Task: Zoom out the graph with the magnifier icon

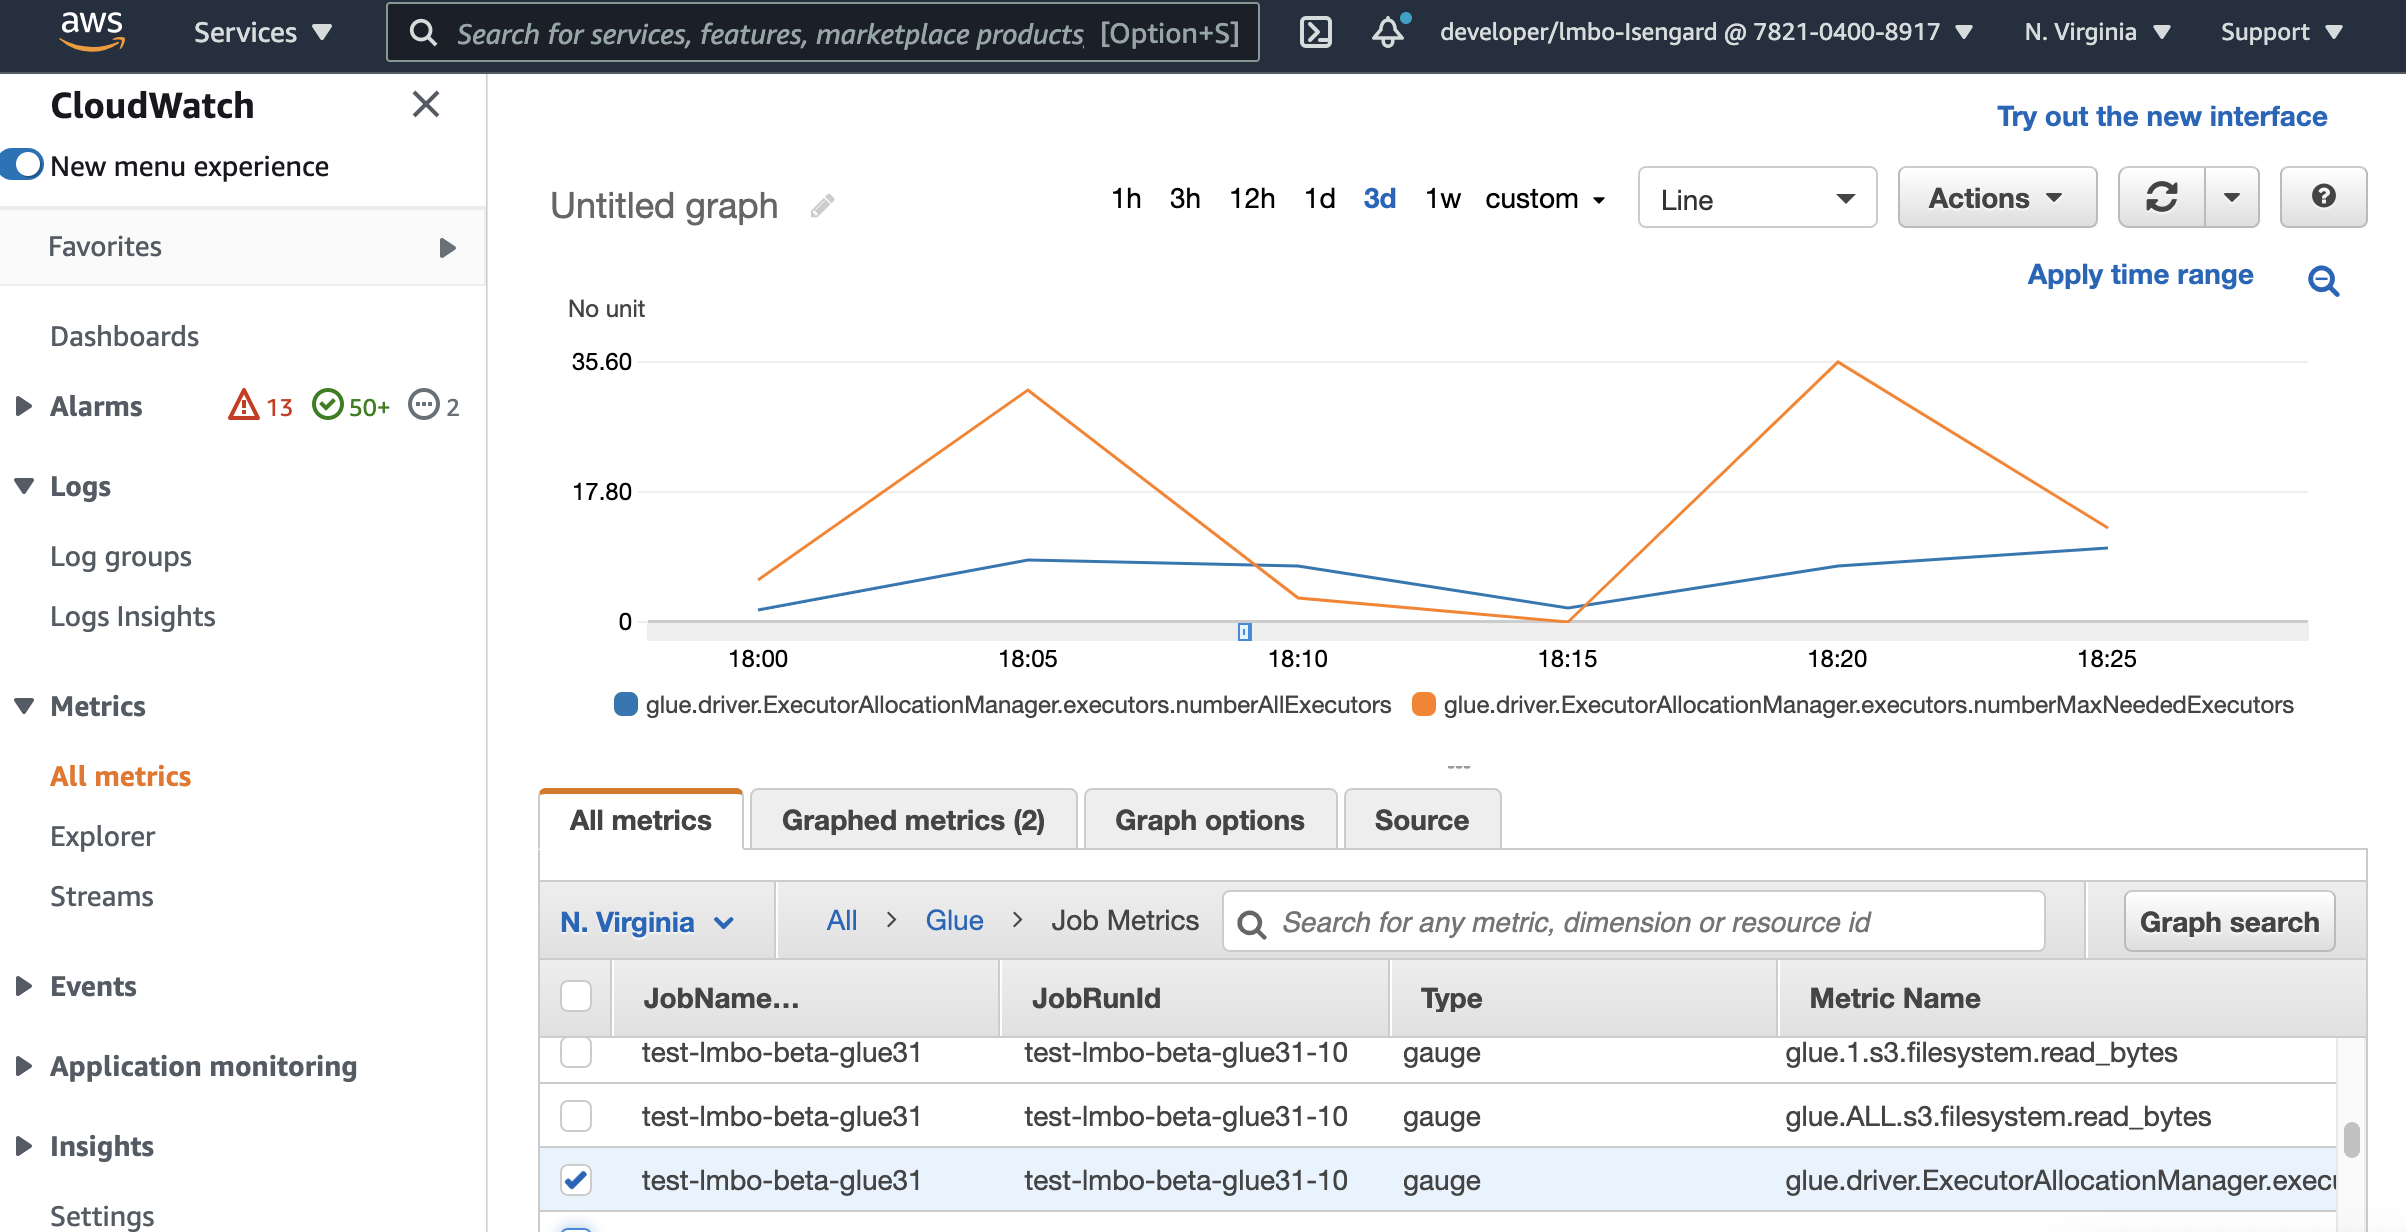Action: 2325,282
